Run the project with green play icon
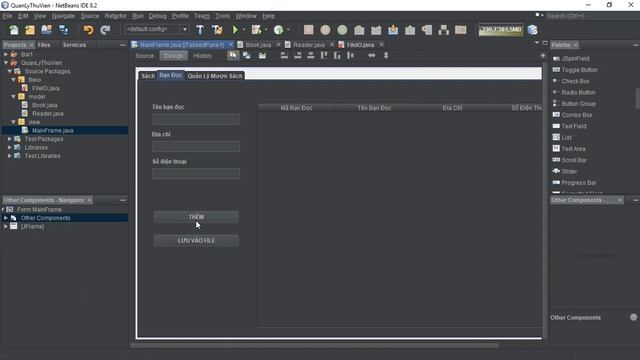Screen dimensions: 640x360 (x=235, y=30)
